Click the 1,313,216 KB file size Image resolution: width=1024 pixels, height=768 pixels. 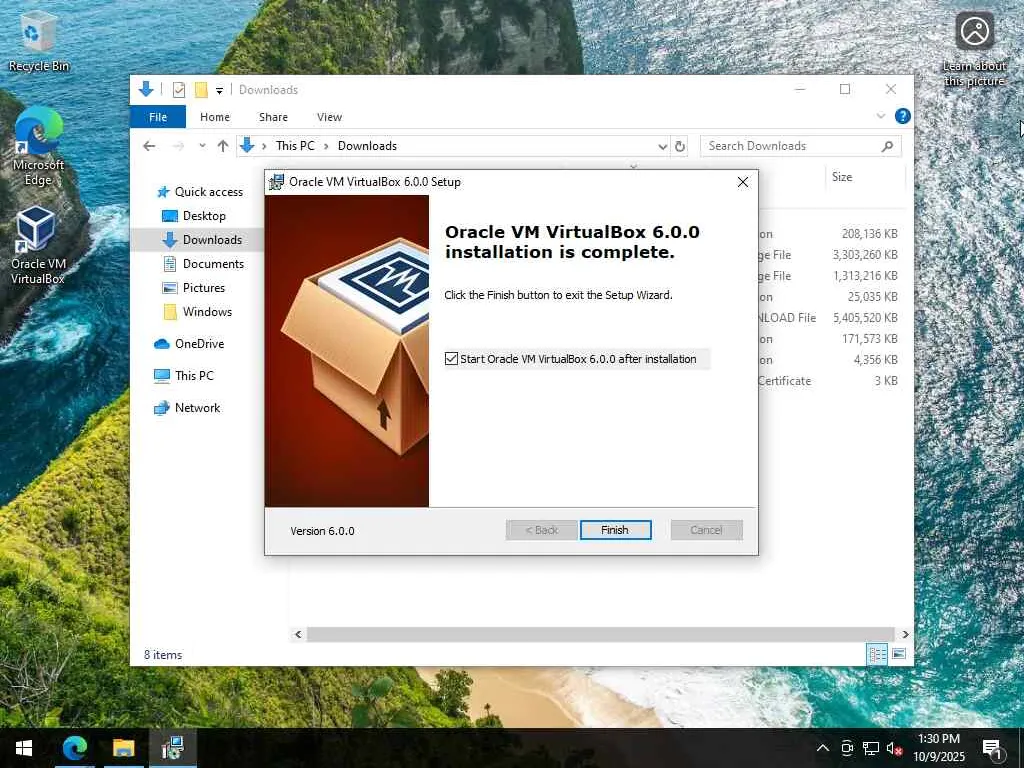pyautogui.click(x=865, y=276)
